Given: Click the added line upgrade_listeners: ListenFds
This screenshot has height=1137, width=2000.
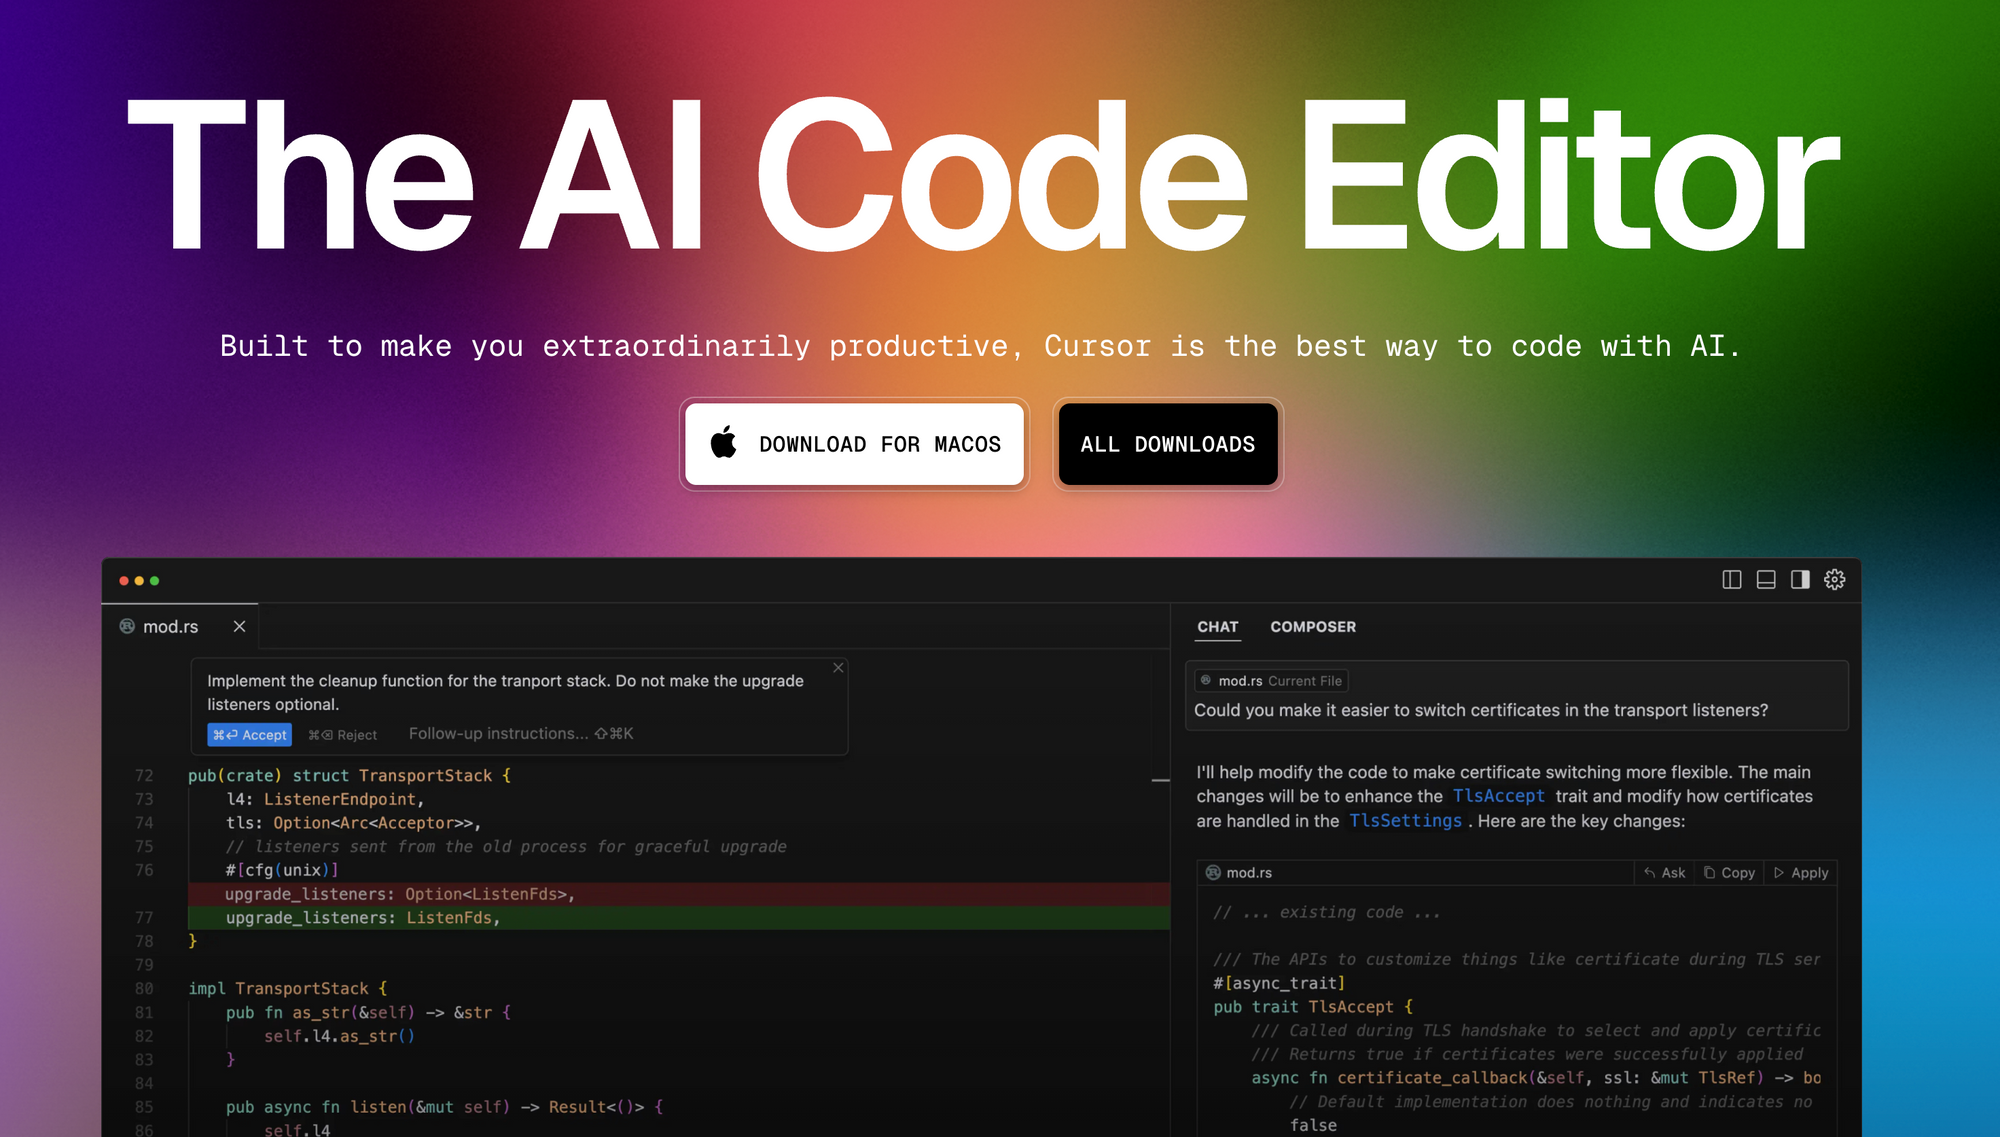Looking at the screenshot, I should (679, 918).
